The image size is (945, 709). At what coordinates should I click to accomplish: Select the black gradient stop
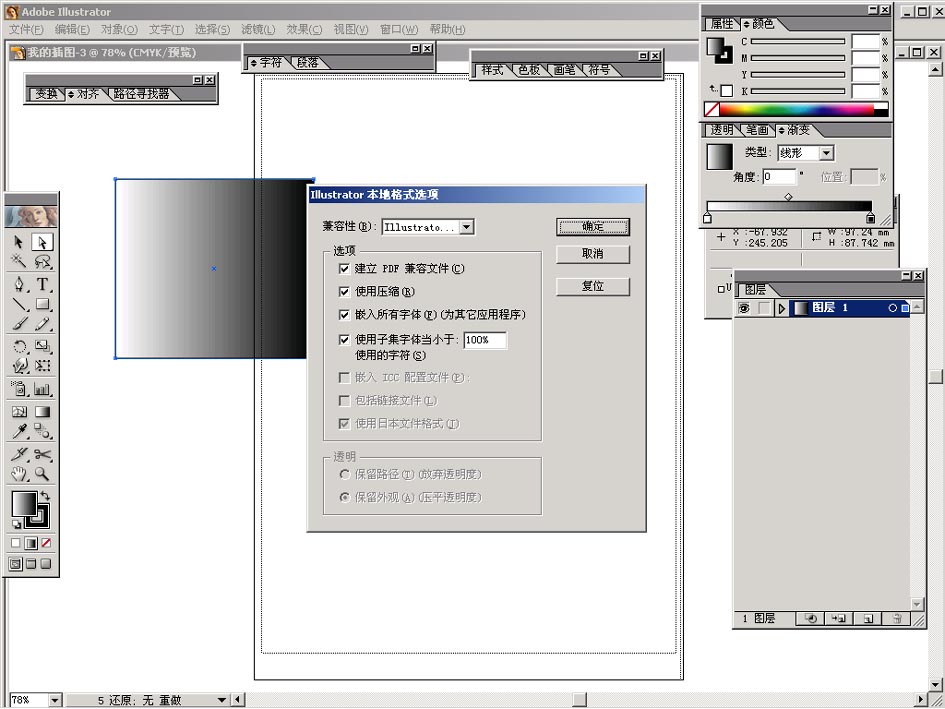coord(870,218)
